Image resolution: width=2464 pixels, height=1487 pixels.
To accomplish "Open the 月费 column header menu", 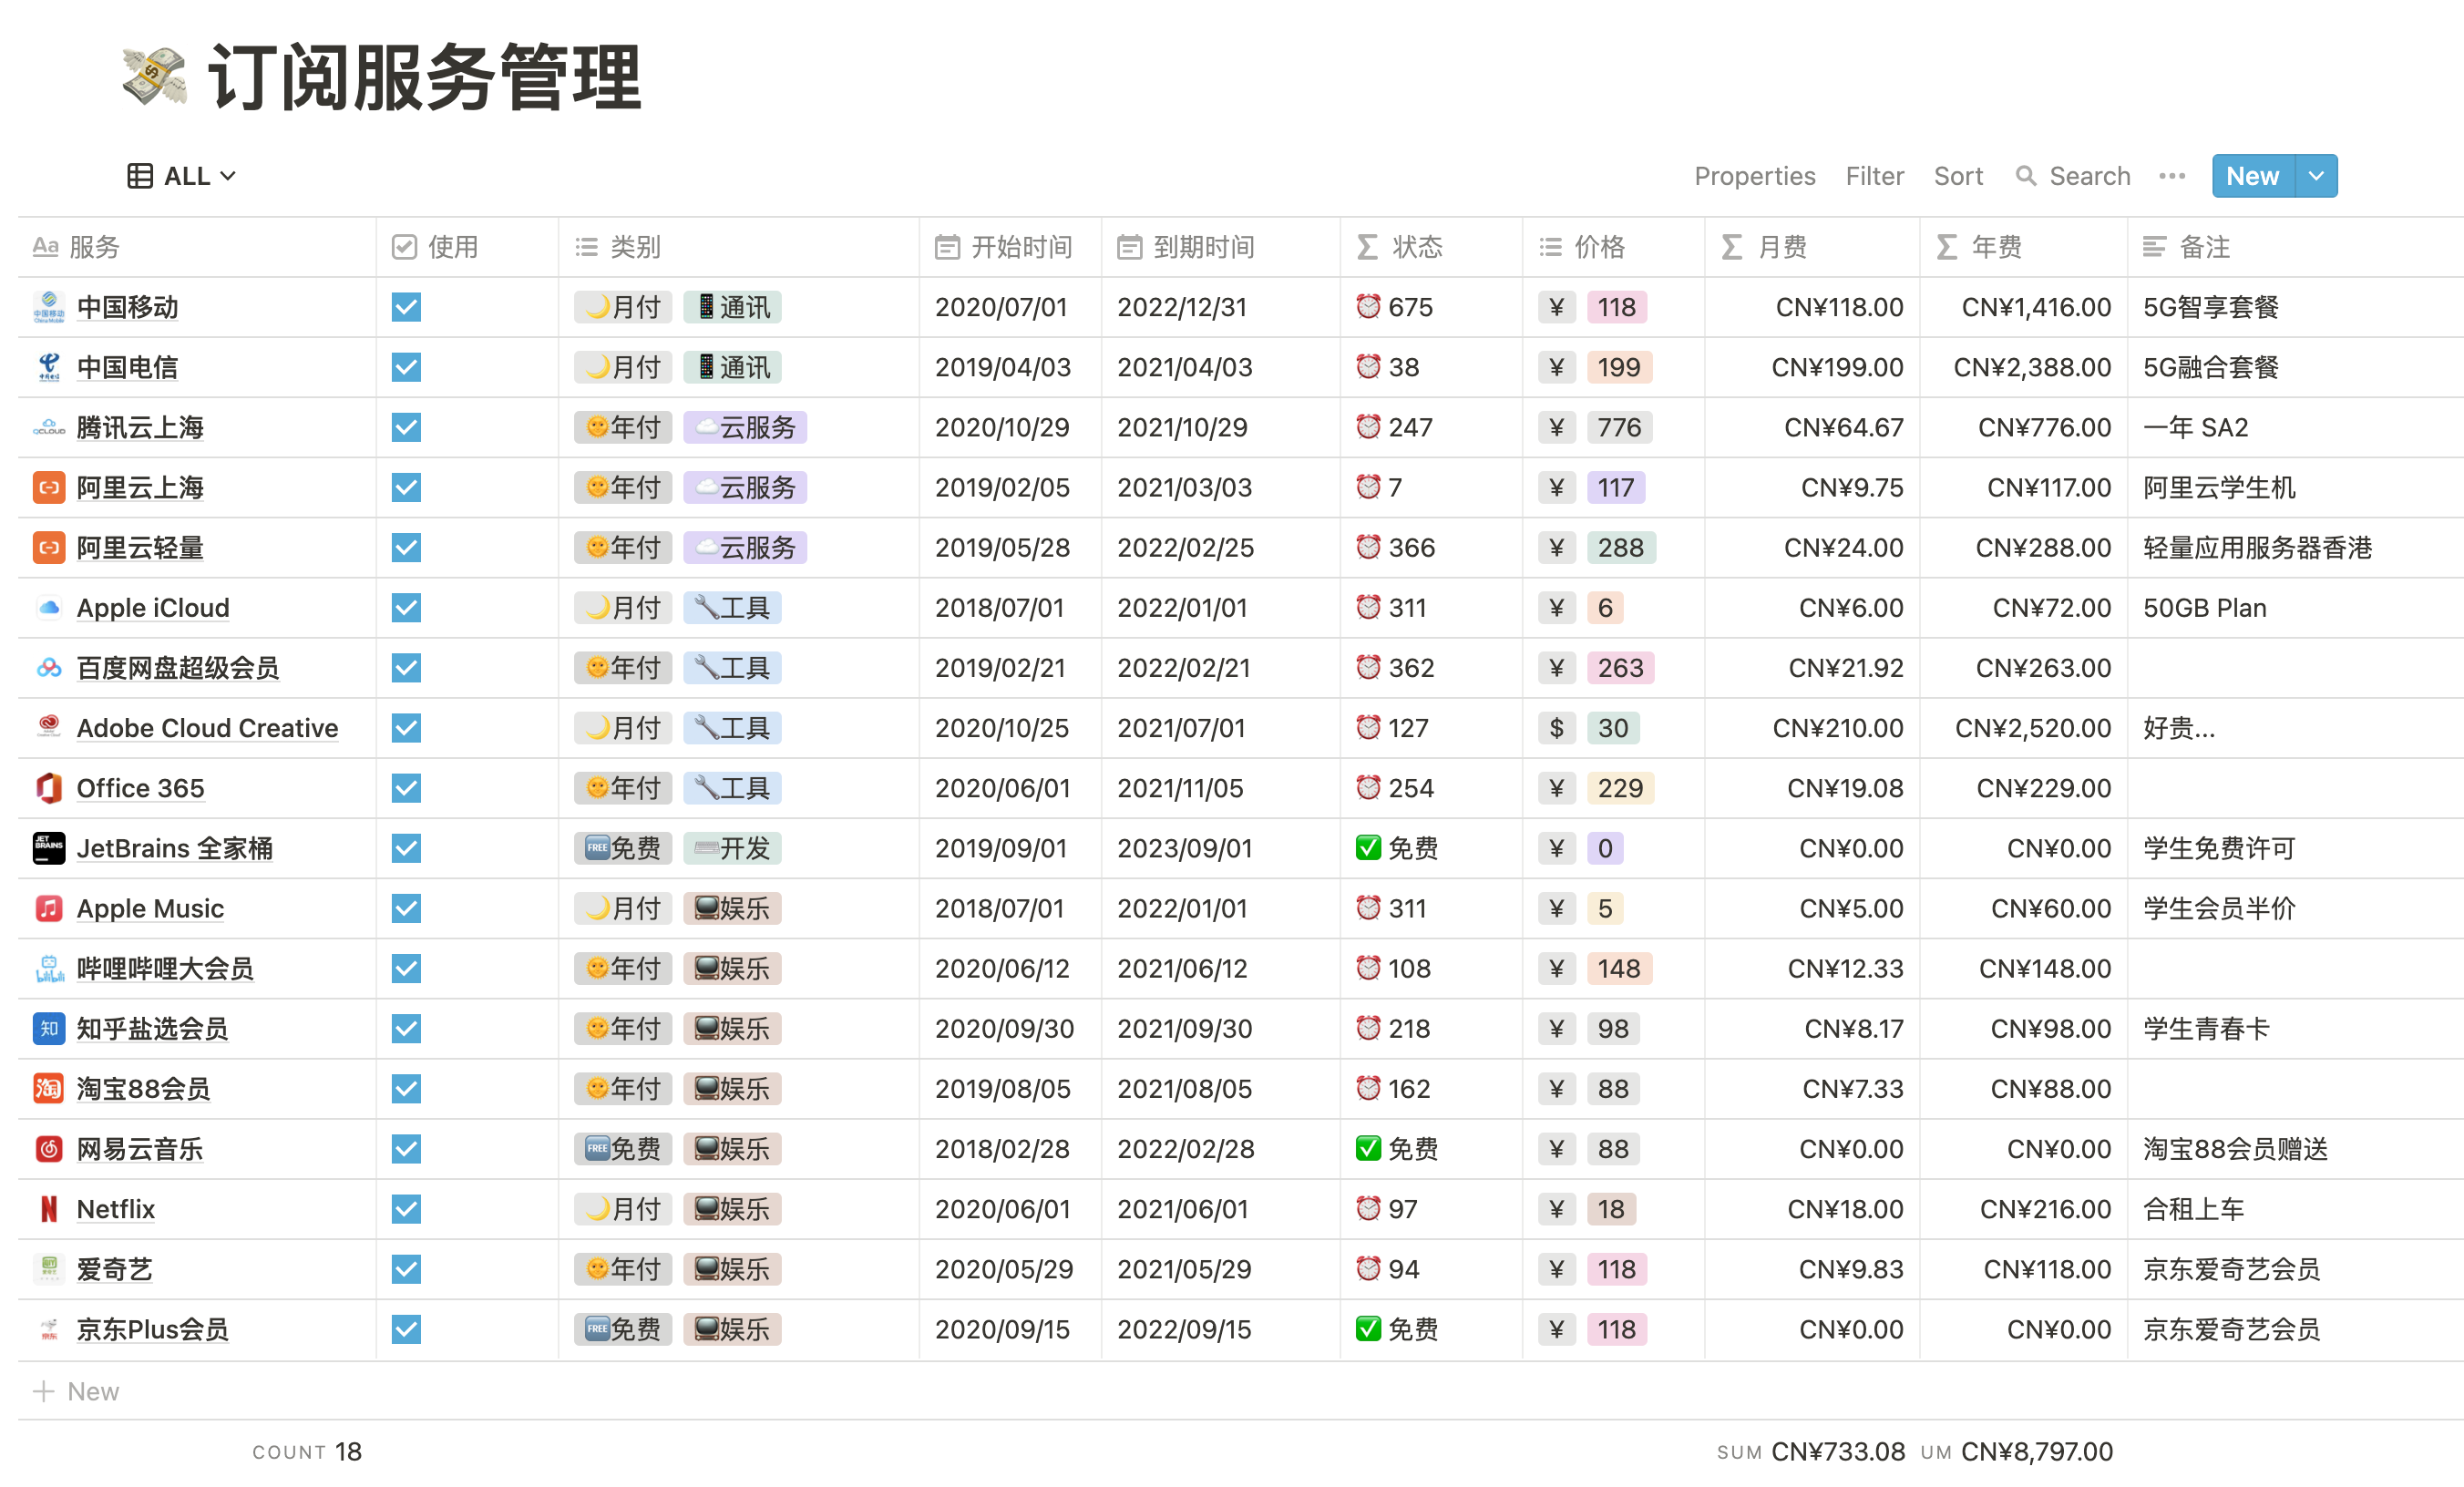I will pos(1812,247).
